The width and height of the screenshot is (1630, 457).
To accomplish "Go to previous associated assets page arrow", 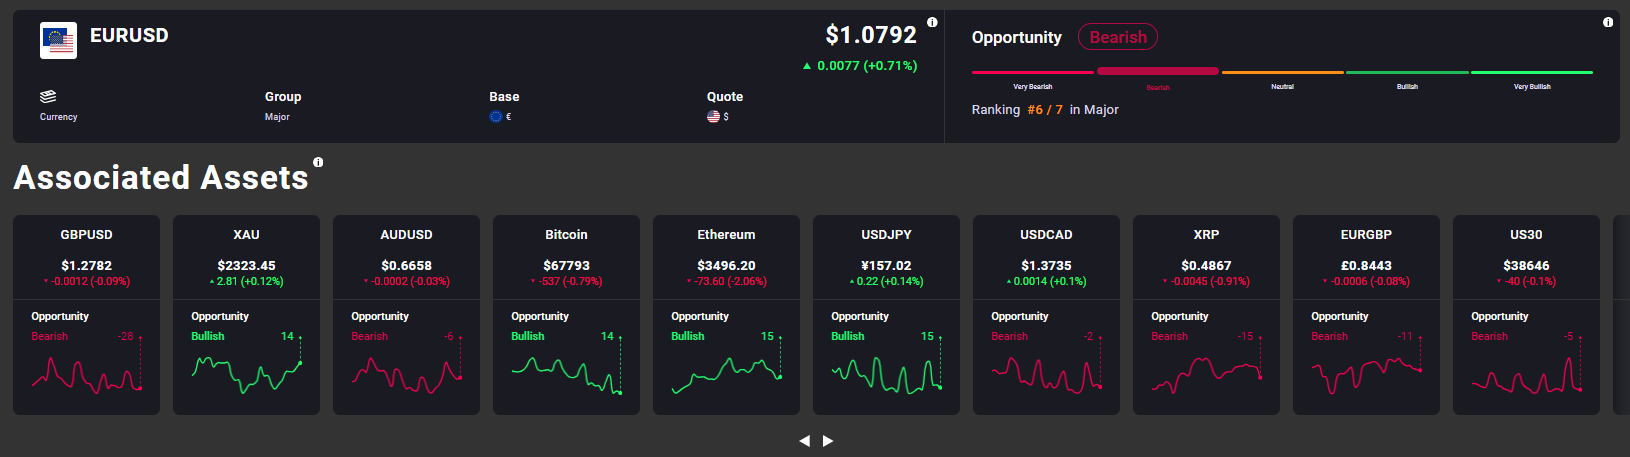I will point(804,441).
